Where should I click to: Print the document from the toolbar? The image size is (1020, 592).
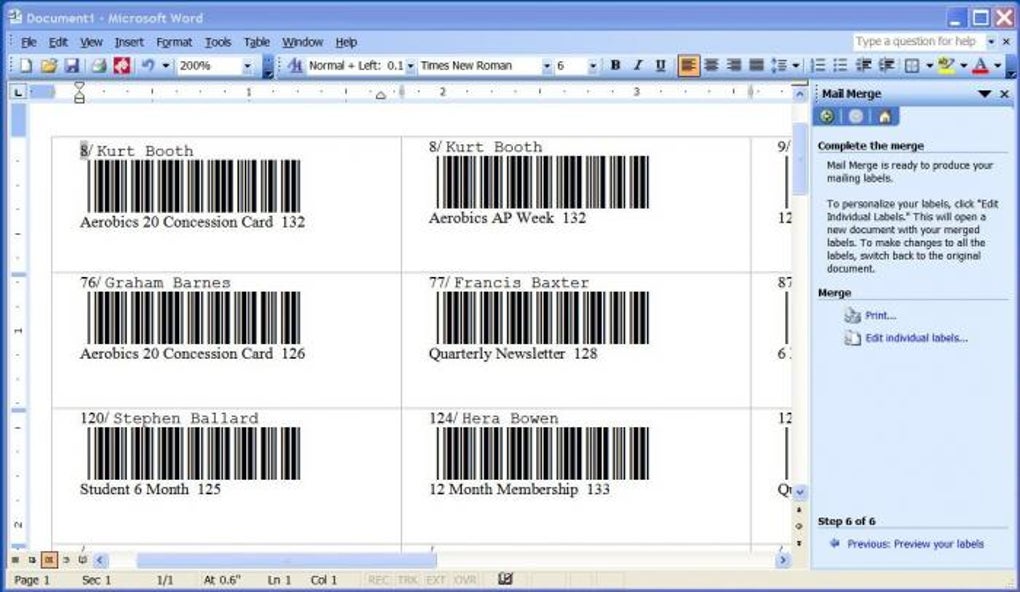coord(98,66)
